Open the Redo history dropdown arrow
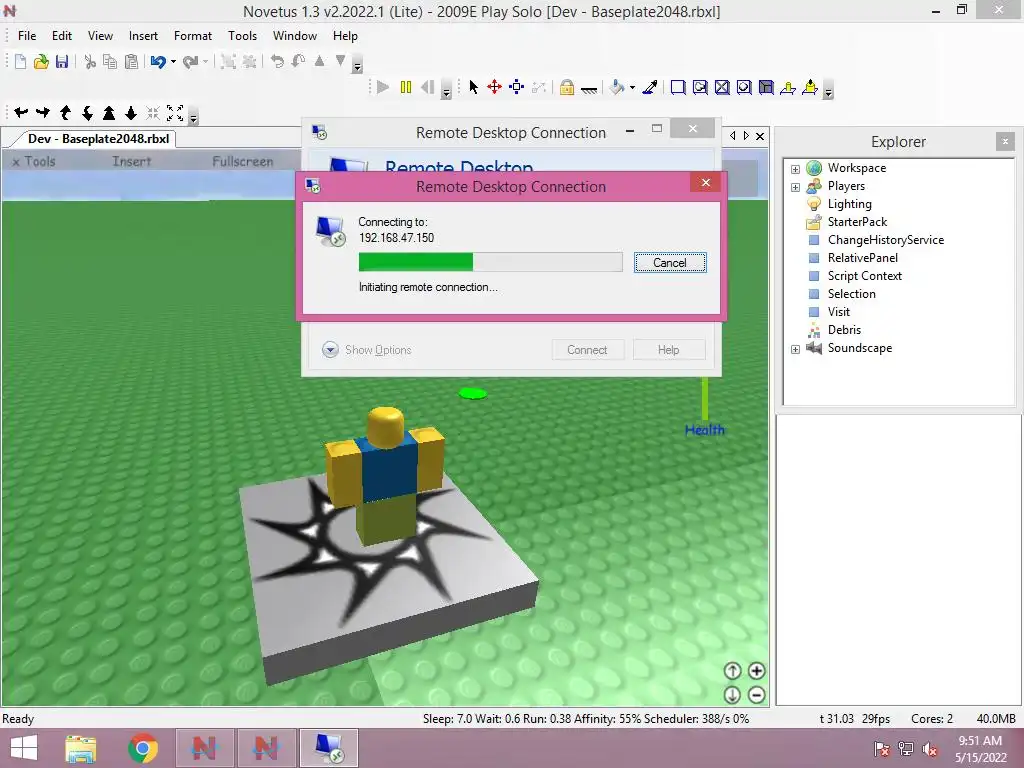 206,62
